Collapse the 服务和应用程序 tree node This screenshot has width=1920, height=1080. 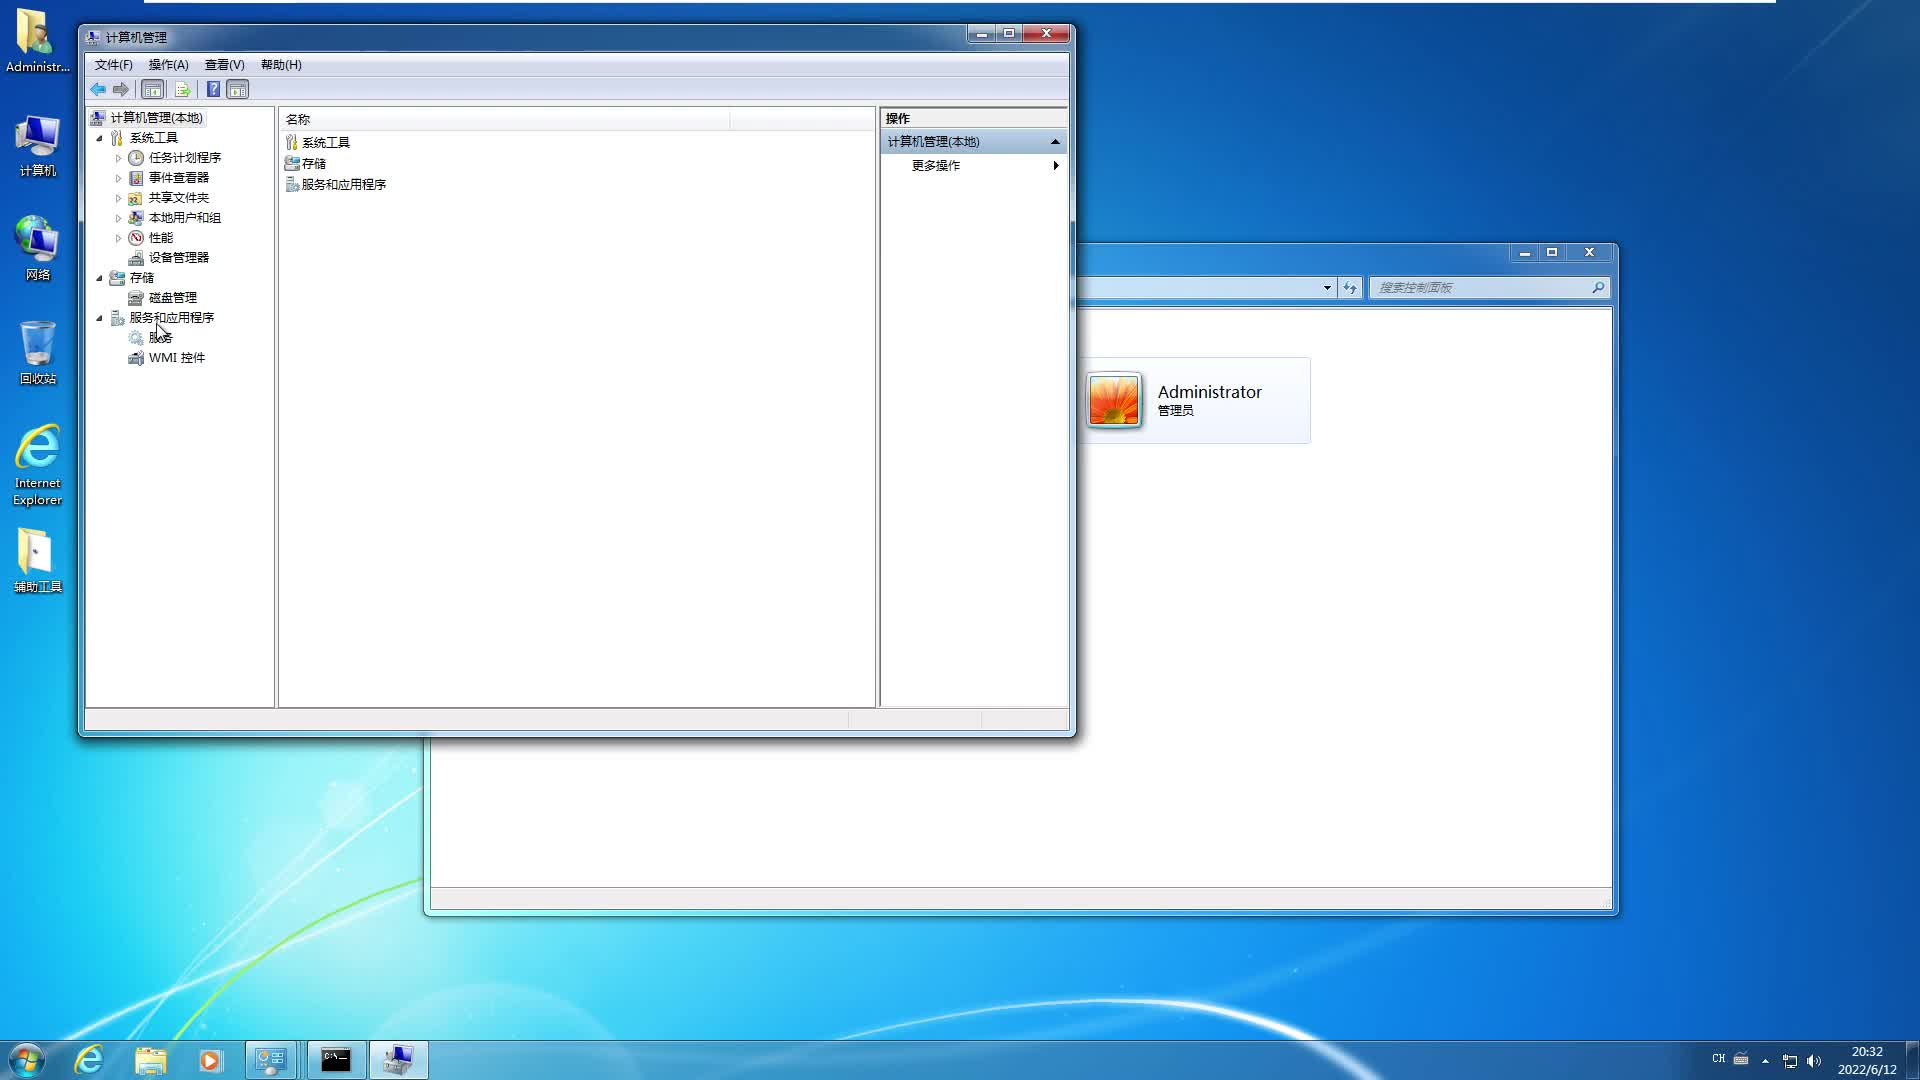click(x=99, y=318)
